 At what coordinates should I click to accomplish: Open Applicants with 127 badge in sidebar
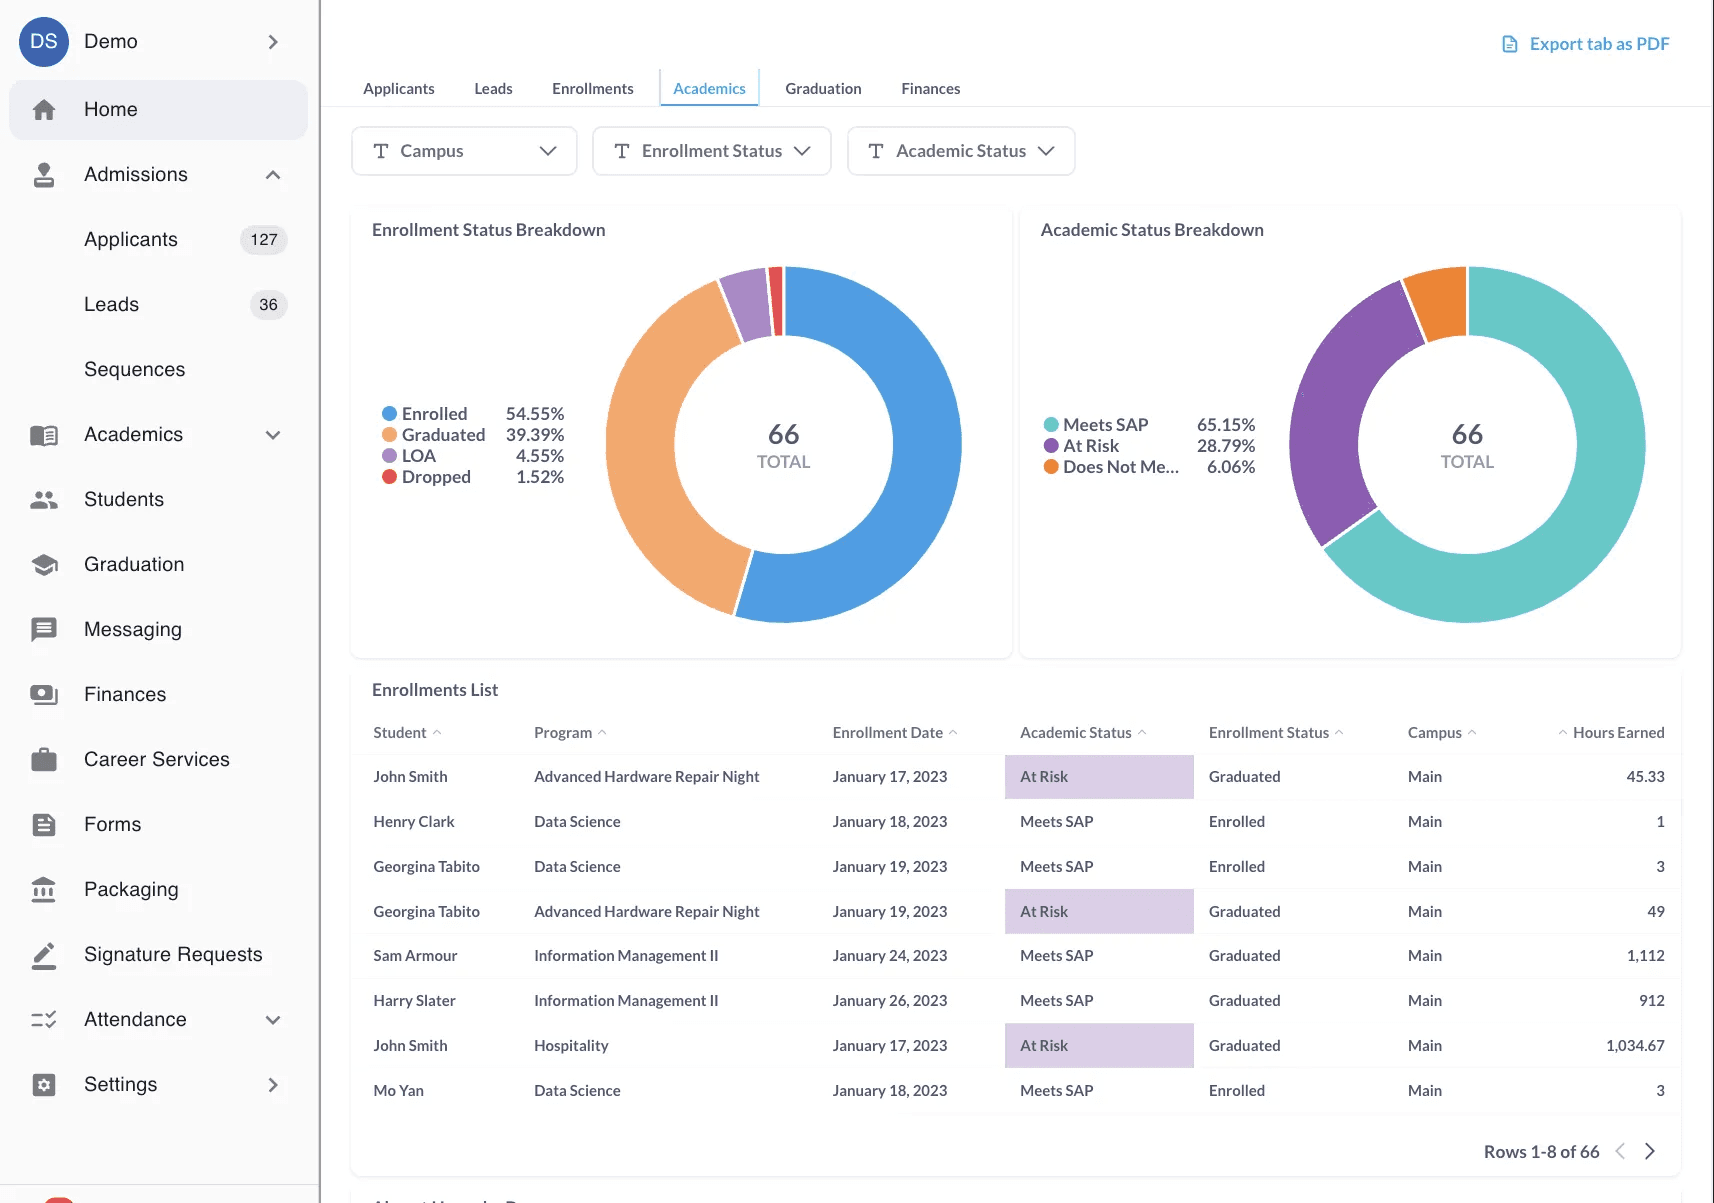click(x=158, y=240)
